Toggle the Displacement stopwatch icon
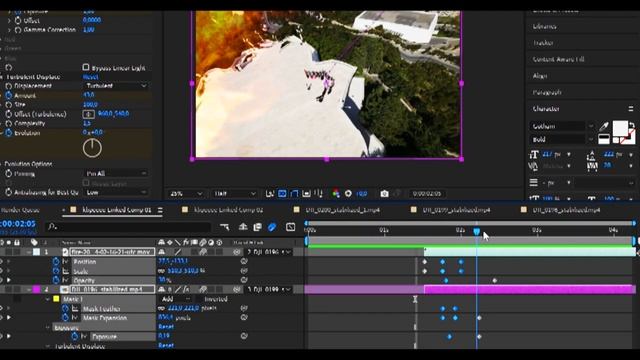The image size is (640, 360). (9, 86)
